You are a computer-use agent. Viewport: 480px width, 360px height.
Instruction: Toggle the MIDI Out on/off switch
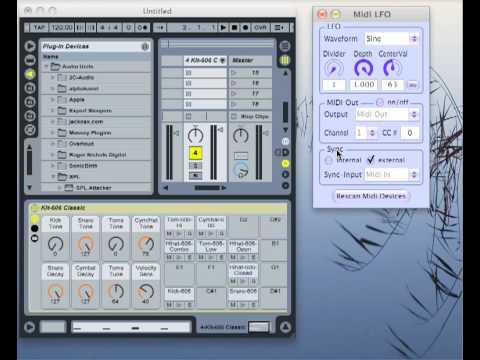(379, 102)
